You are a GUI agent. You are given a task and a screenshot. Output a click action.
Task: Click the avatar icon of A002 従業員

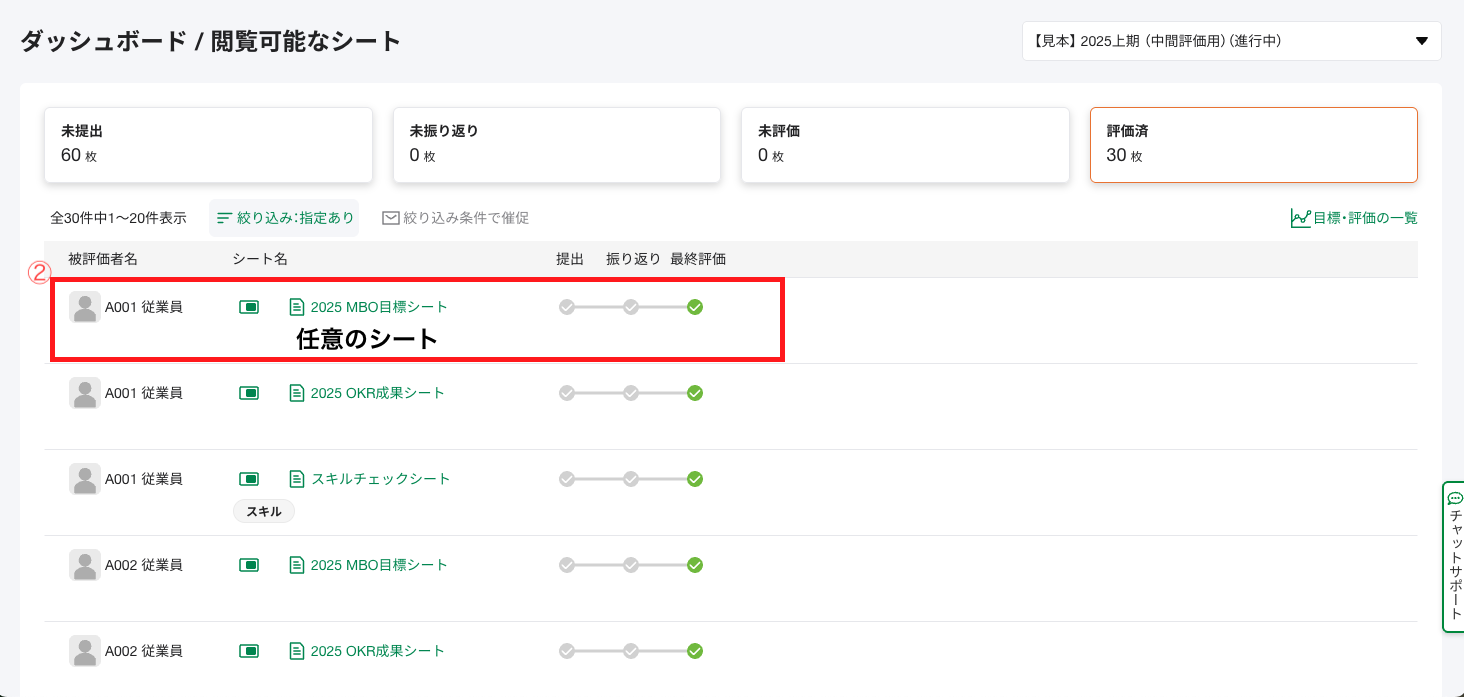(85, 565)
